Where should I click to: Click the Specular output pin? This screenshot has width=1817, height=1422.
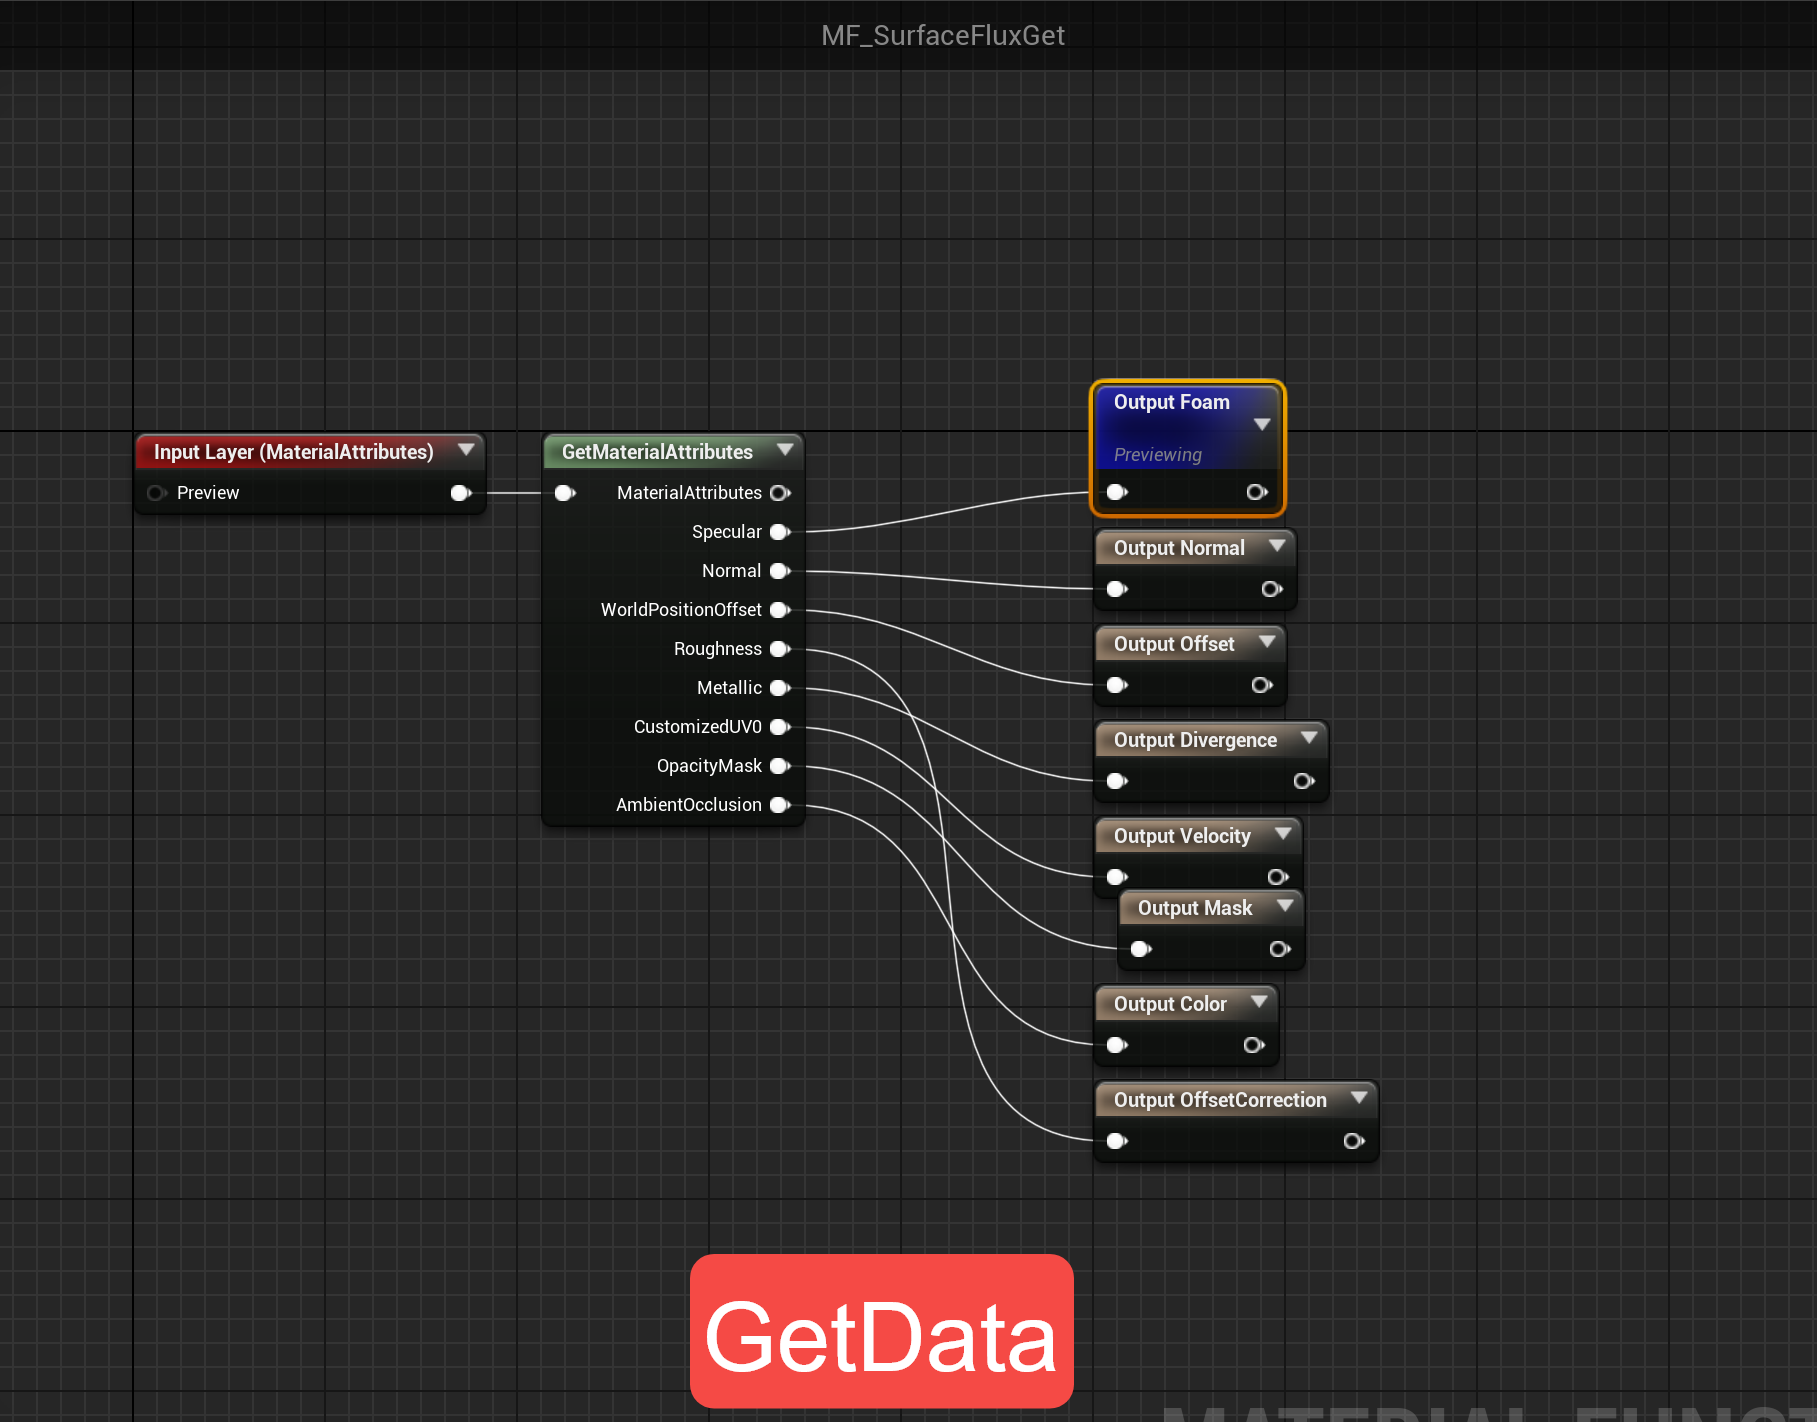780,532
